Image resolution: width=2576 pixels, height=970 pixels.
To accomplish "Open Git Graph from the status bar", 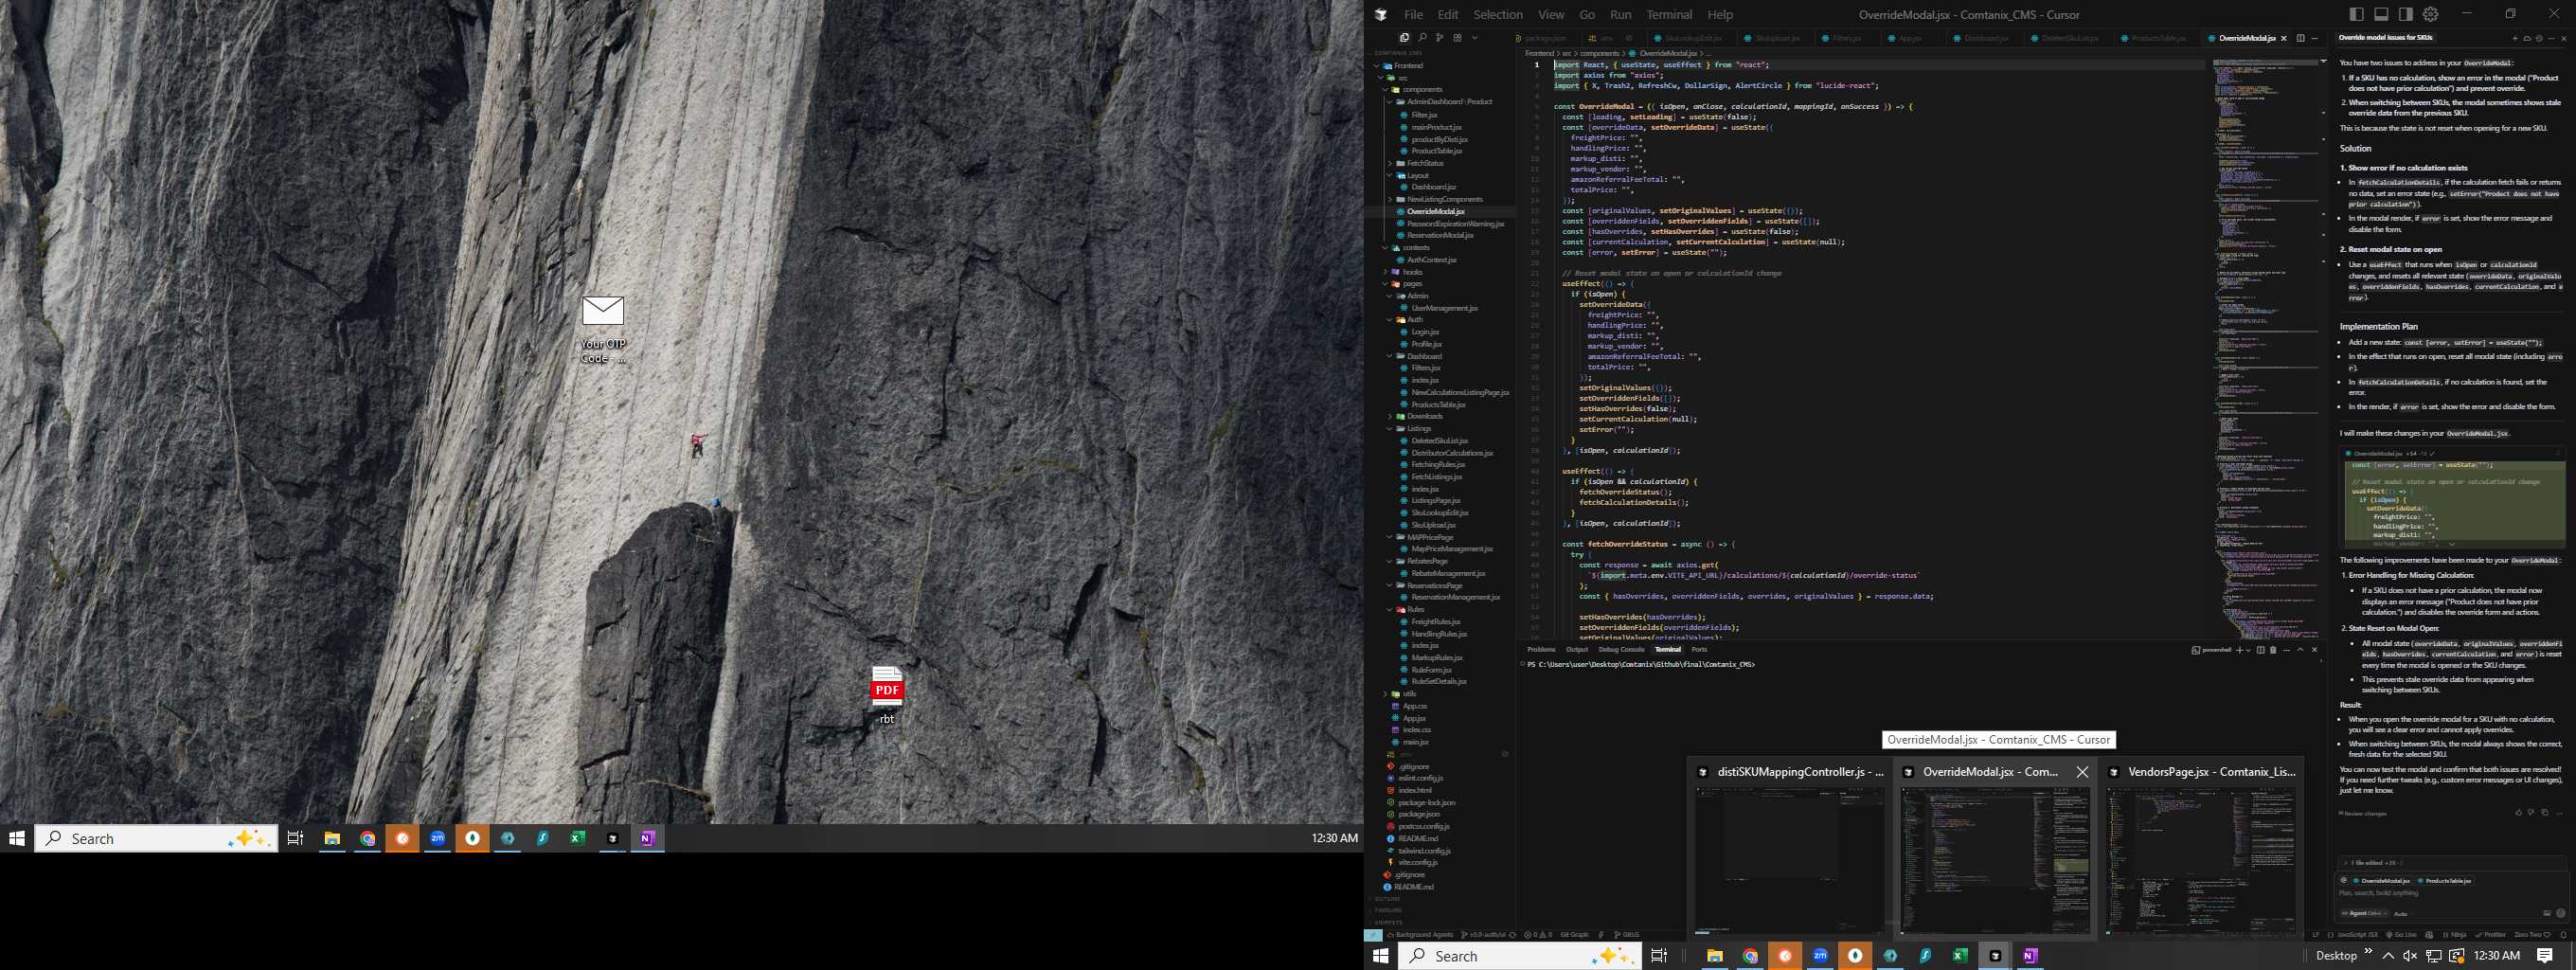I will click(1574, 935).
